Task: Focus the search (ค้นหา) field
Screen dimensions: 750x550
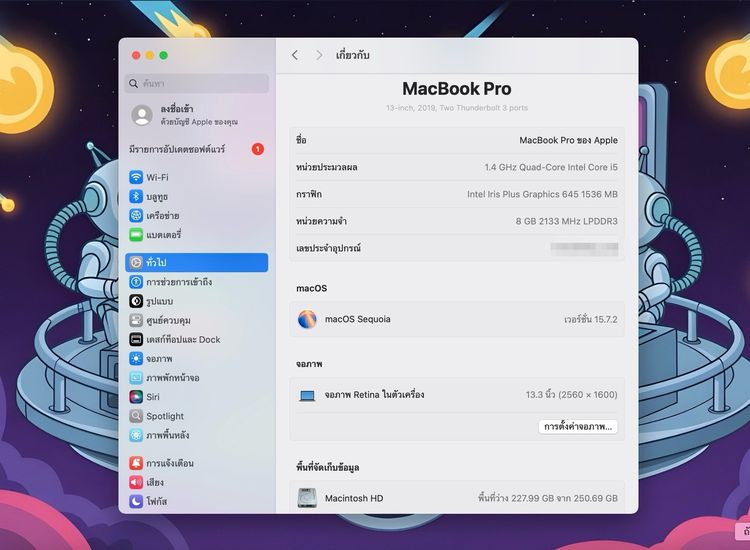Action: click(197, 84)
